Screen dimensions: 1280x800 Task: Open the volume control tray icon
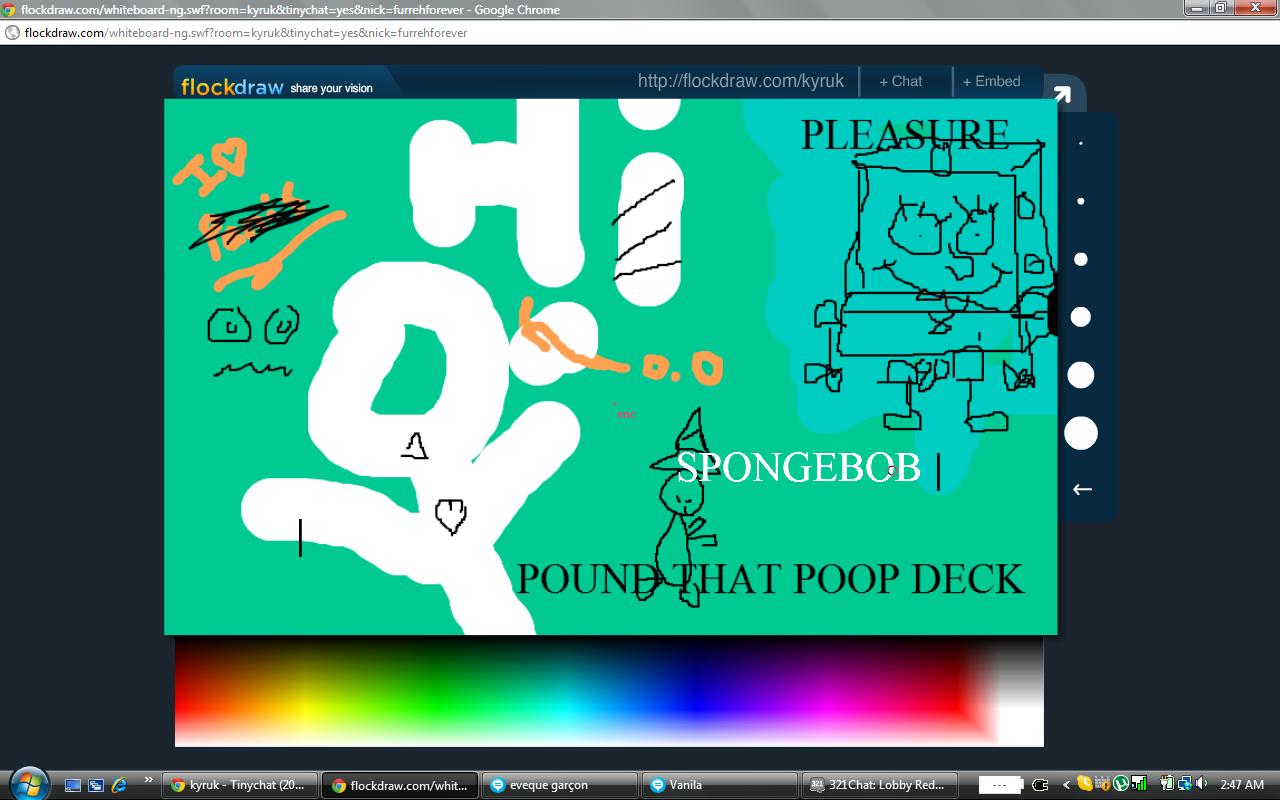1200,785
